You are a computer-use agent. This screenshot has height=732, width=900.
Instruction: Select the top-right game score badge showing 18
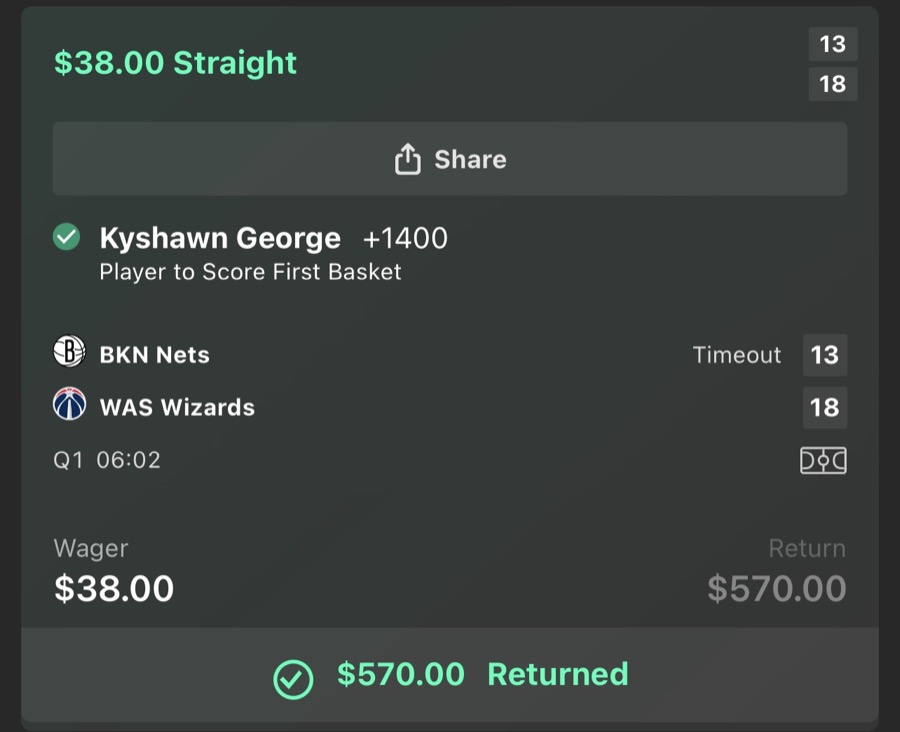[x=833, y=84]
